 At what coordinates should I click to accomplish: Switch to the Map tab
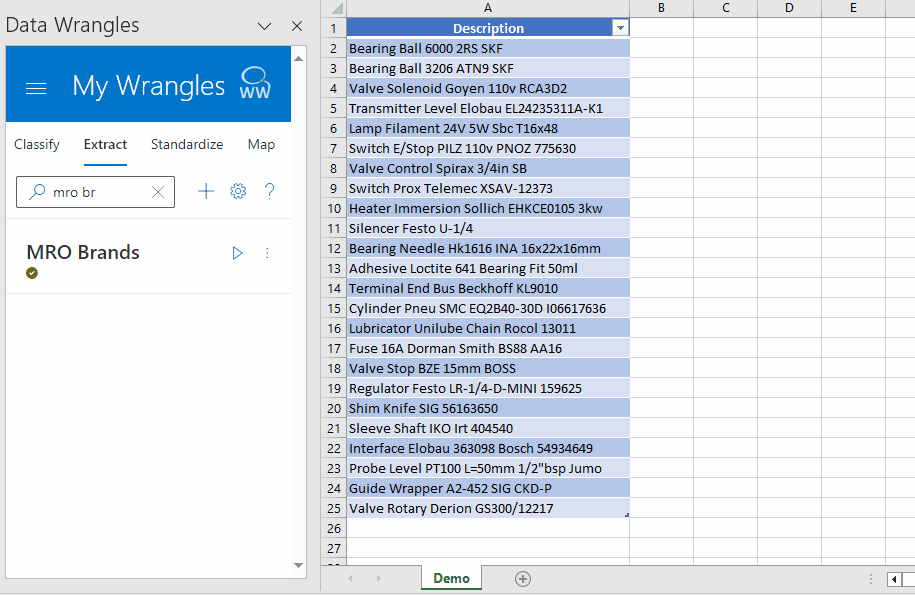point(261,145)
